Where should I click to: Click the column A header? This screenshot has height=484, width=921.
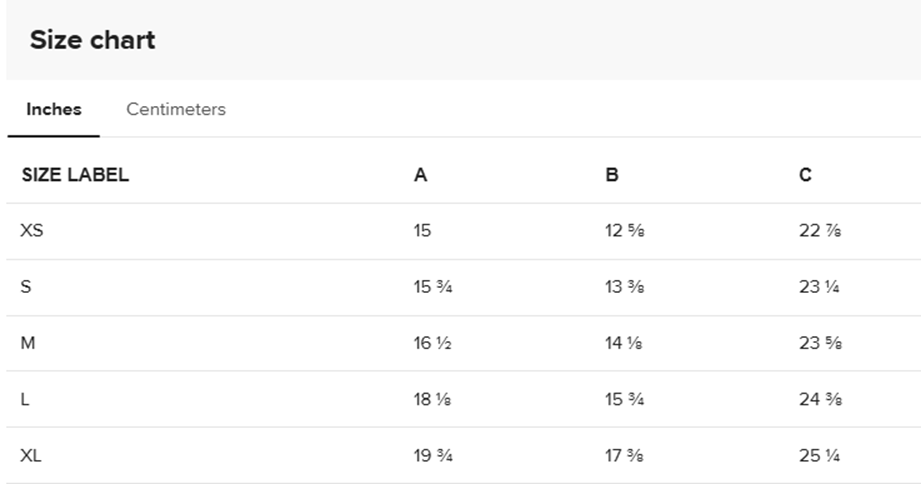coord(421,175)
